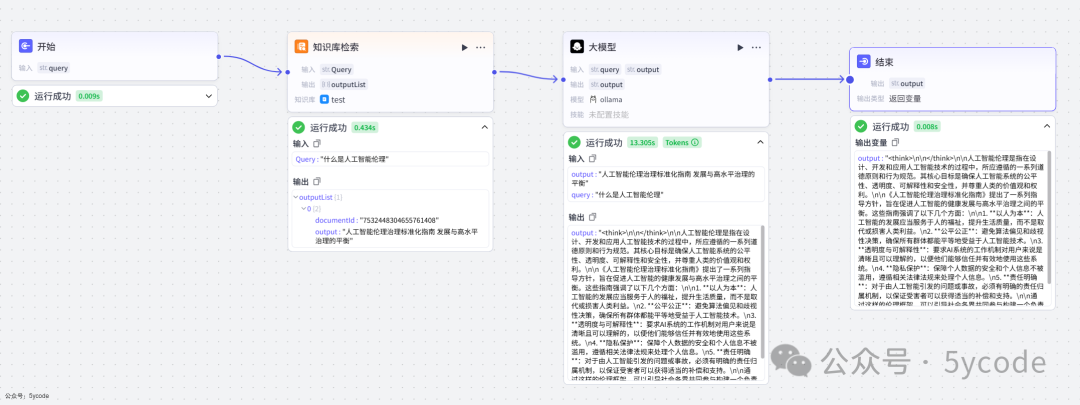Click the query value in 大模型 输入 box

coord(630,195)
